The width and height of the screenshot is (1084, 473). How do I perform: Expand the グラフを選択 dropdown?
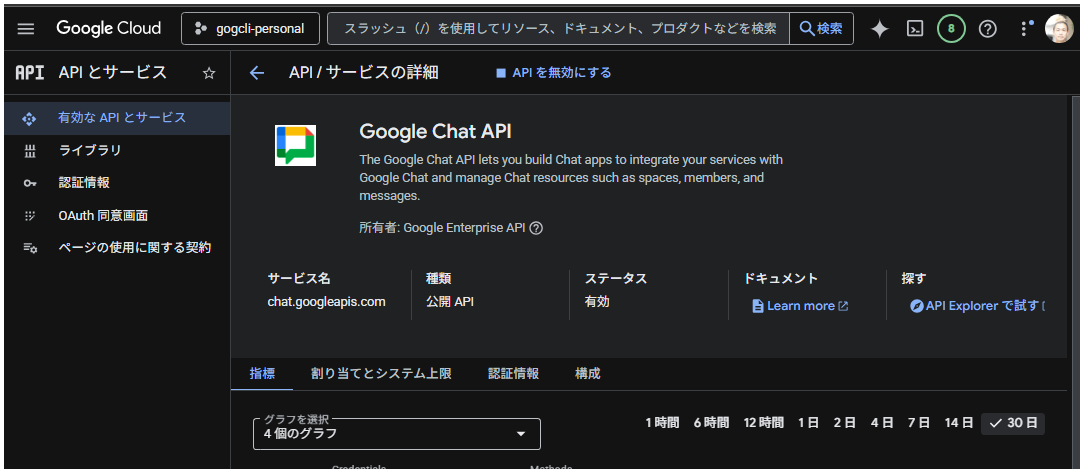pyautogui.click(x=397, y=434)
